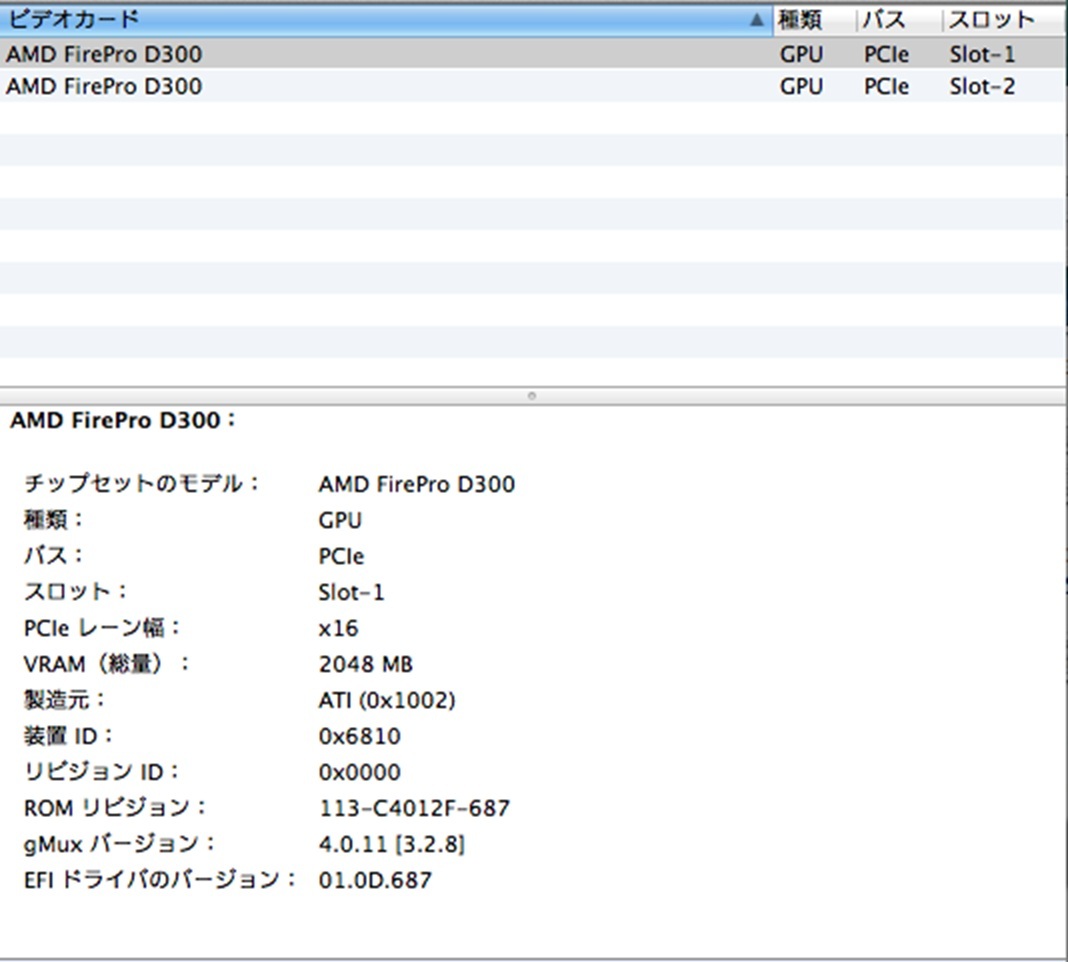The width and height of the screenshot is (1068, 962).
Task: Click the EFI ドライバのバージョン label
Action: pyautogui.click(x=160, y=880)
